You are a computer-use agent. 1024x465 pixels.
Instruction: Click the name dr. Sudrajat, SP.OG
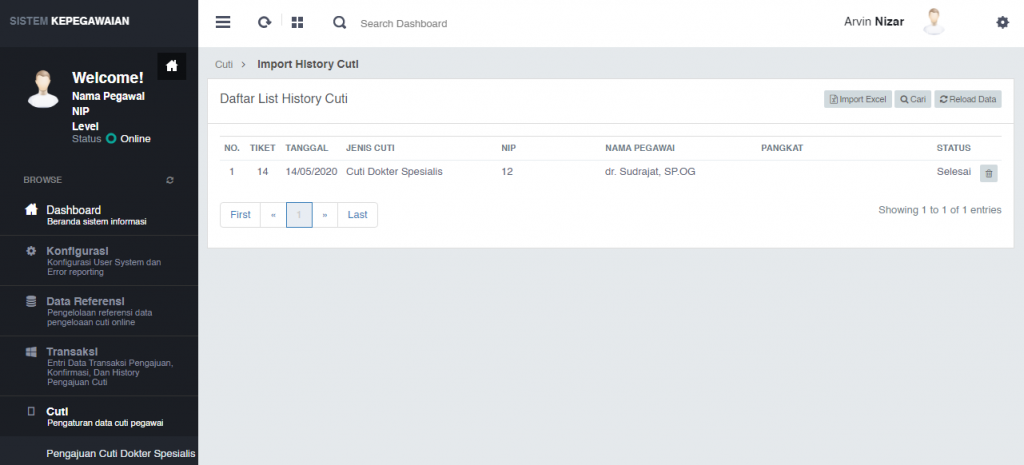pyautogui.click(x=650, y=172)
